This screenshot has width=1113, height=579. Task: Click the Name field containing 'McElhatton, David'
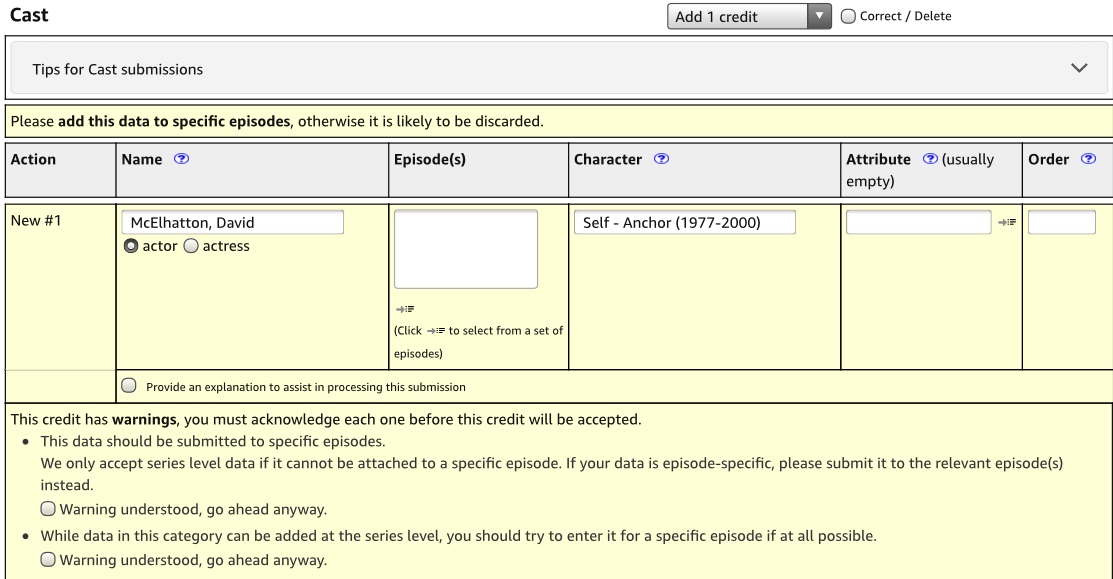point(232,222)
